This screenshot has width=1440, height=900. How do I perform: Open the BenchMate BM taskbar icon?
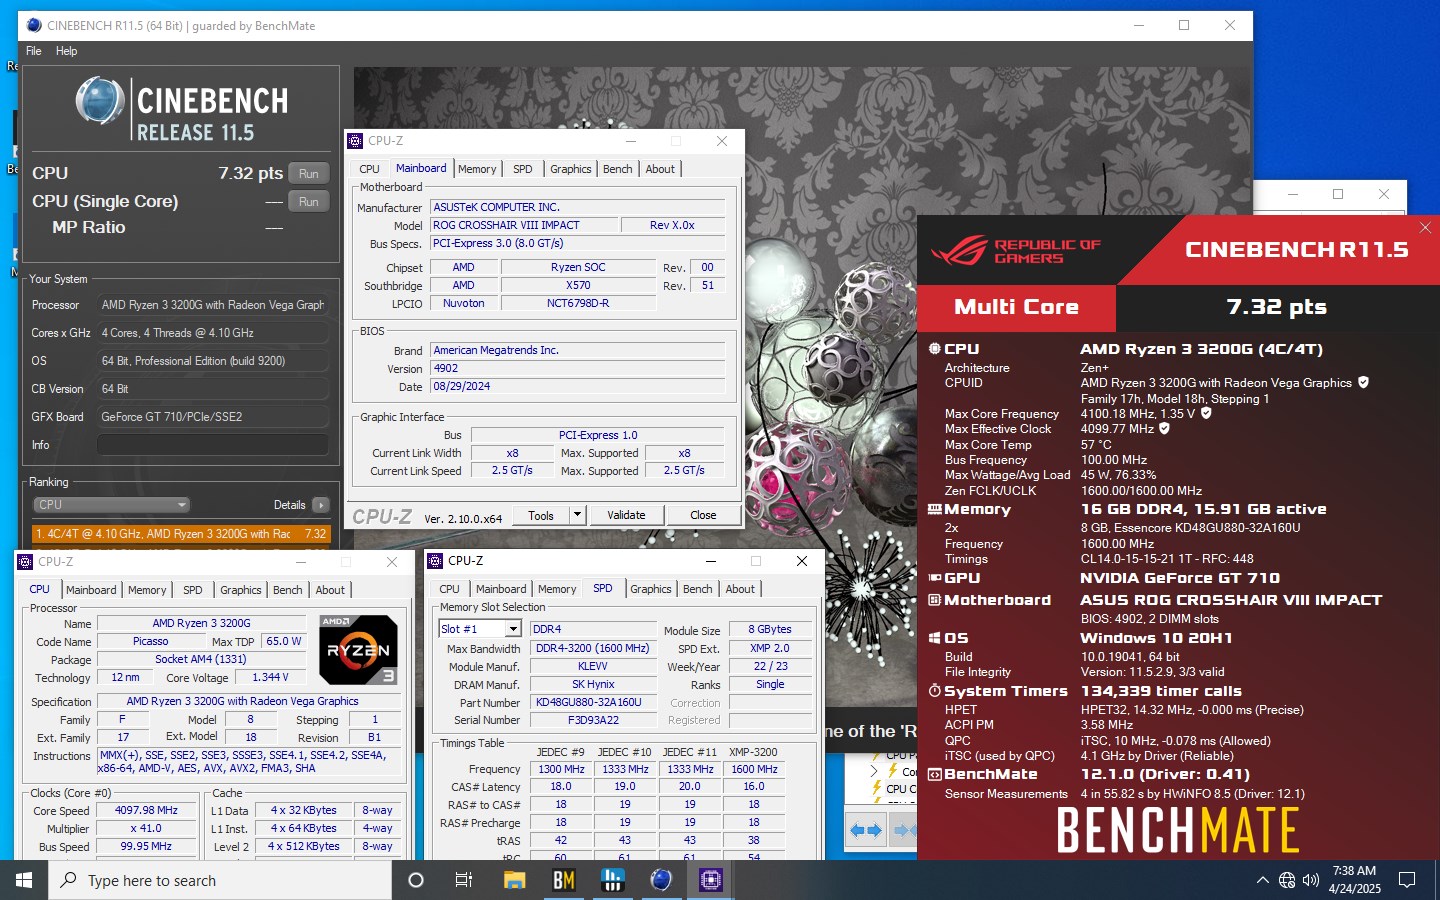563,880
